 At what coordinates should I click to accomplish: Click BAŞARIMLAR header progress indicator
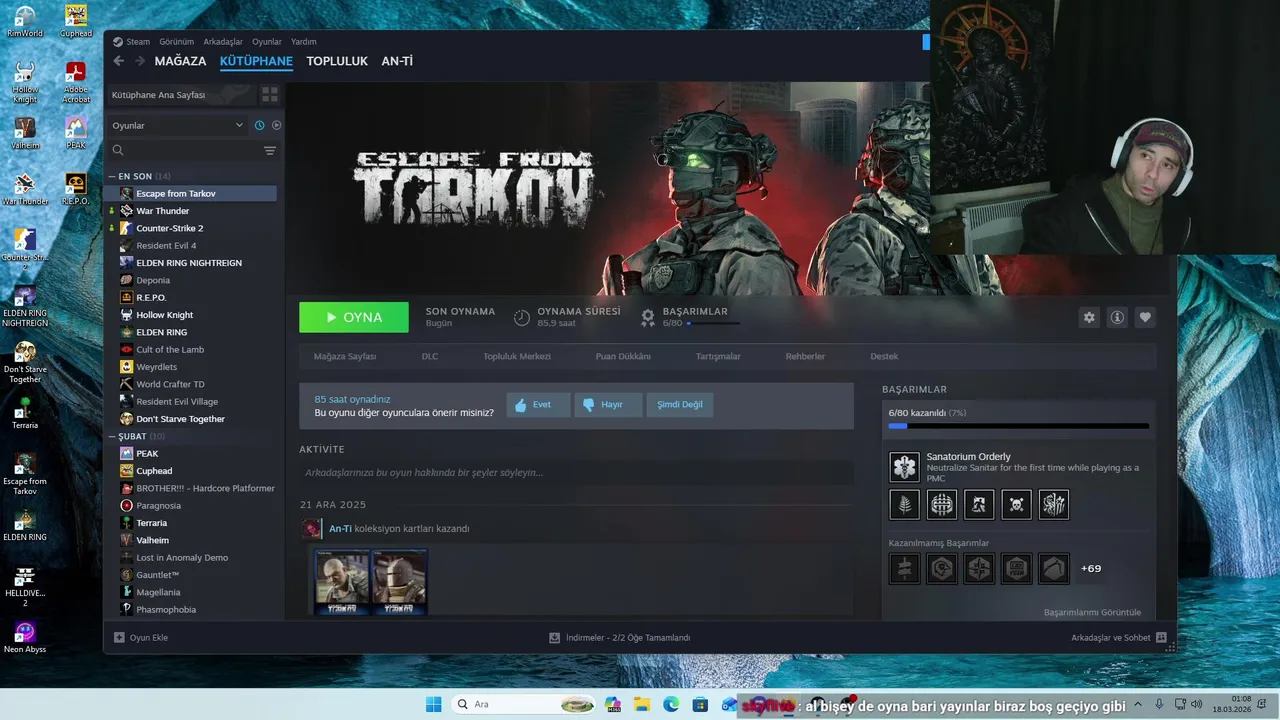714,323
